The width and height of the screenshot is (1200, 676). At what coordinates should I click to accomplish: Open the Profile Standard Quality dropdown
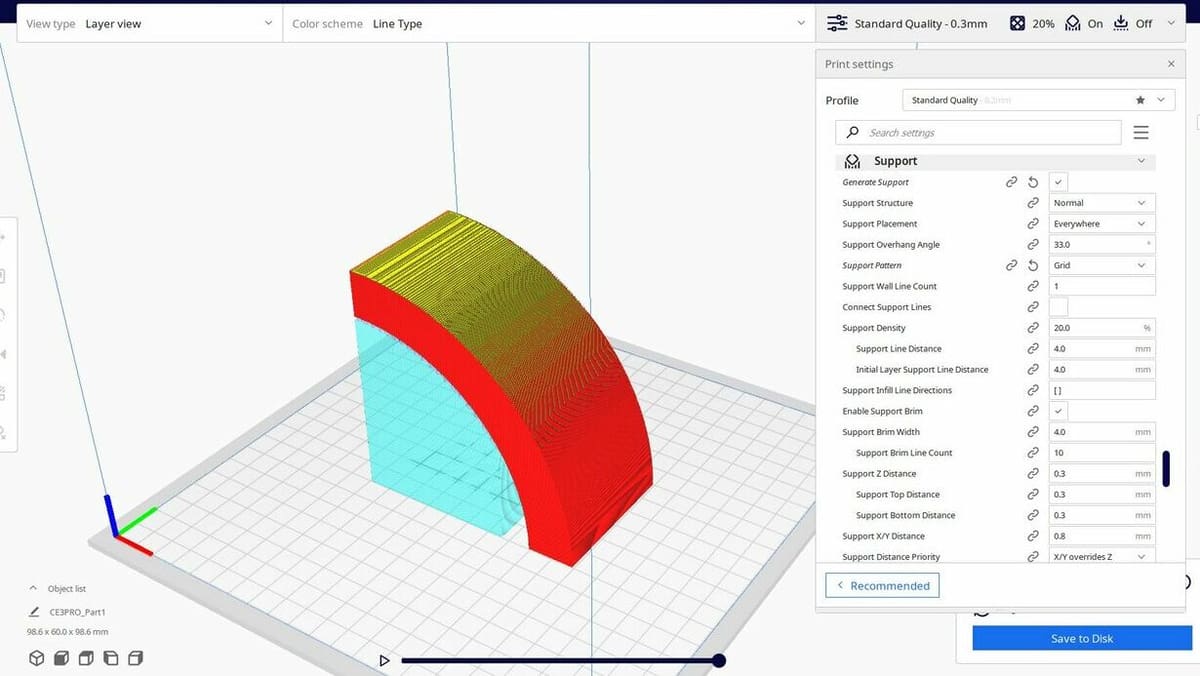point(1038,100)
